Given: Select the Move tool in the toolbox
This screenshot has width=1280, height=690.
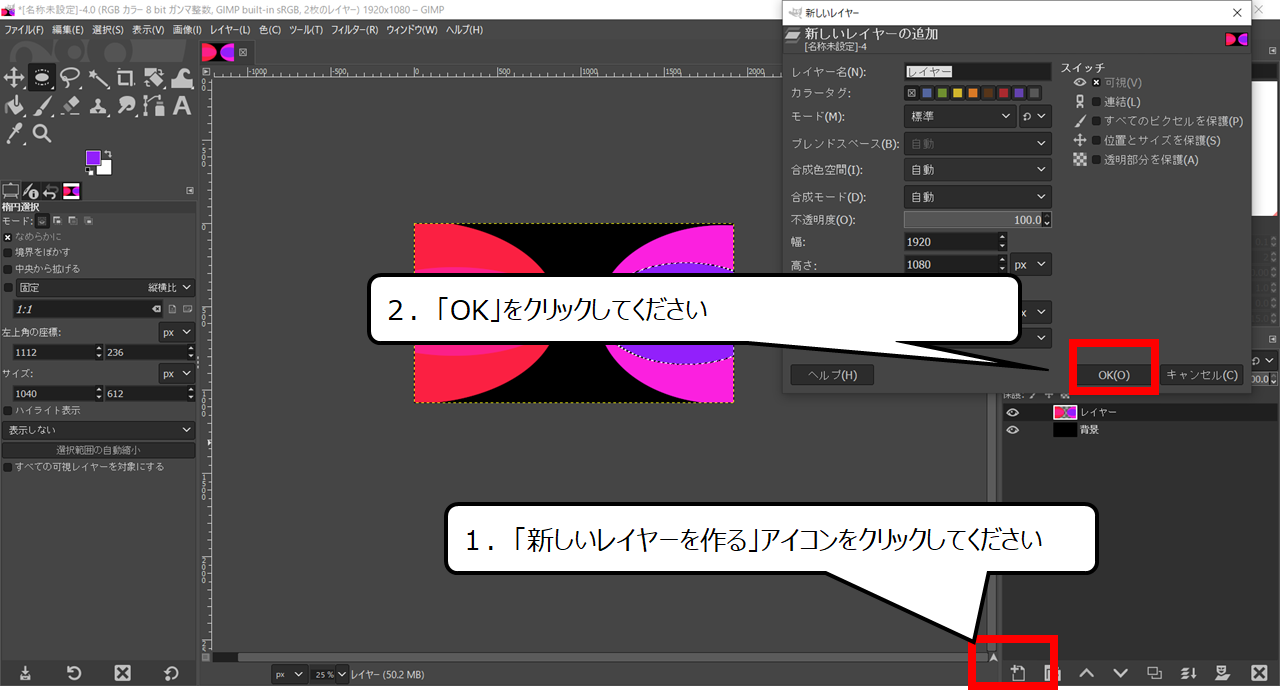Looking at the screenshot, I should click(14, 78).
